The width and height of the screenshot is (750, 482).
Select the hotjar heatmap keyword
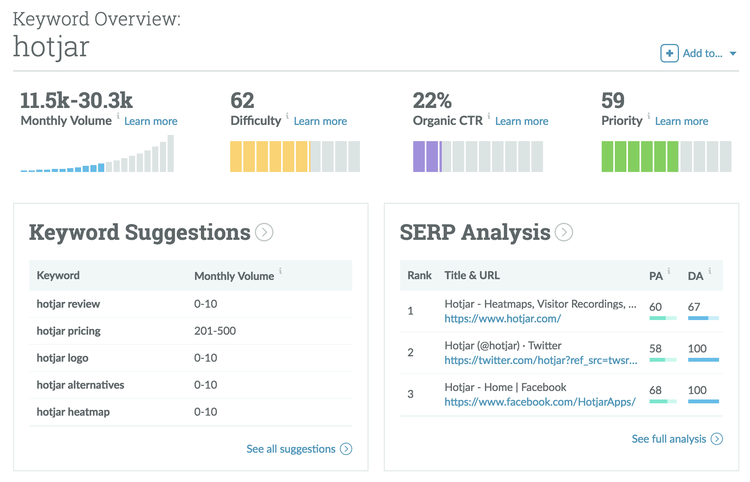tap(73, 412)
